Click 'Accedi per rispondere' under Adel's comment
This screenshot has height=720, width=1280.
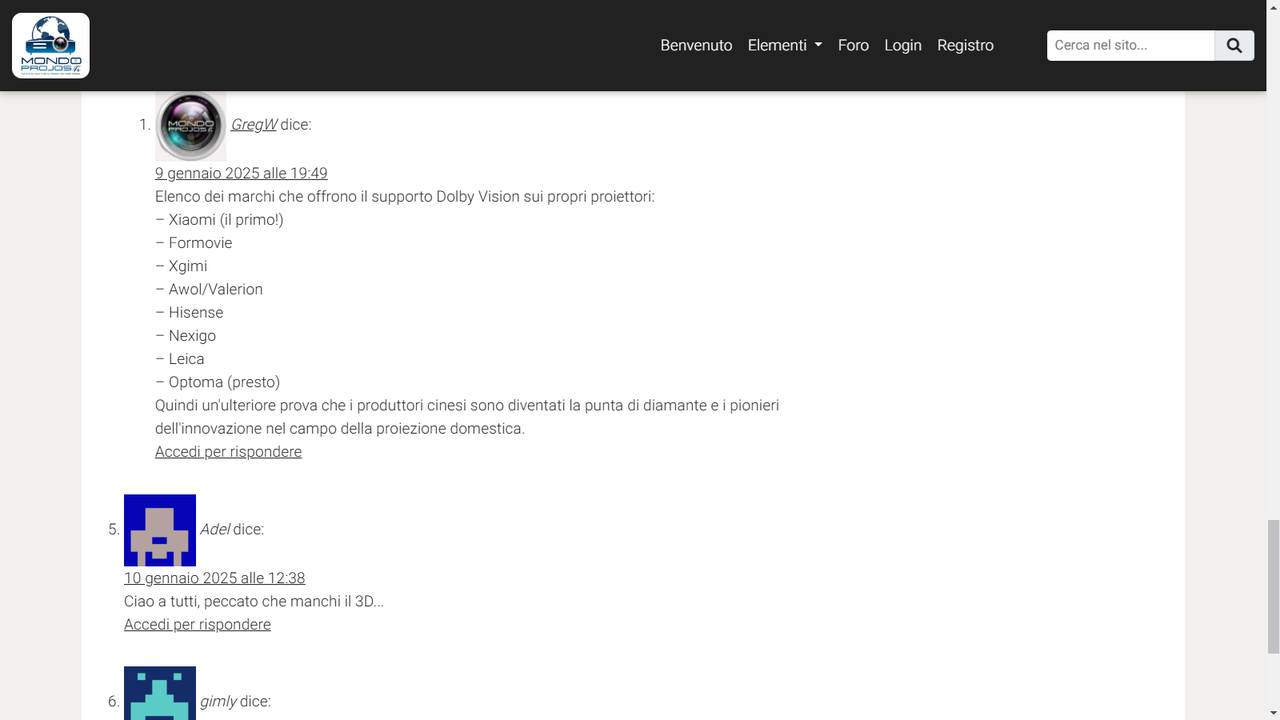[197, 624]
